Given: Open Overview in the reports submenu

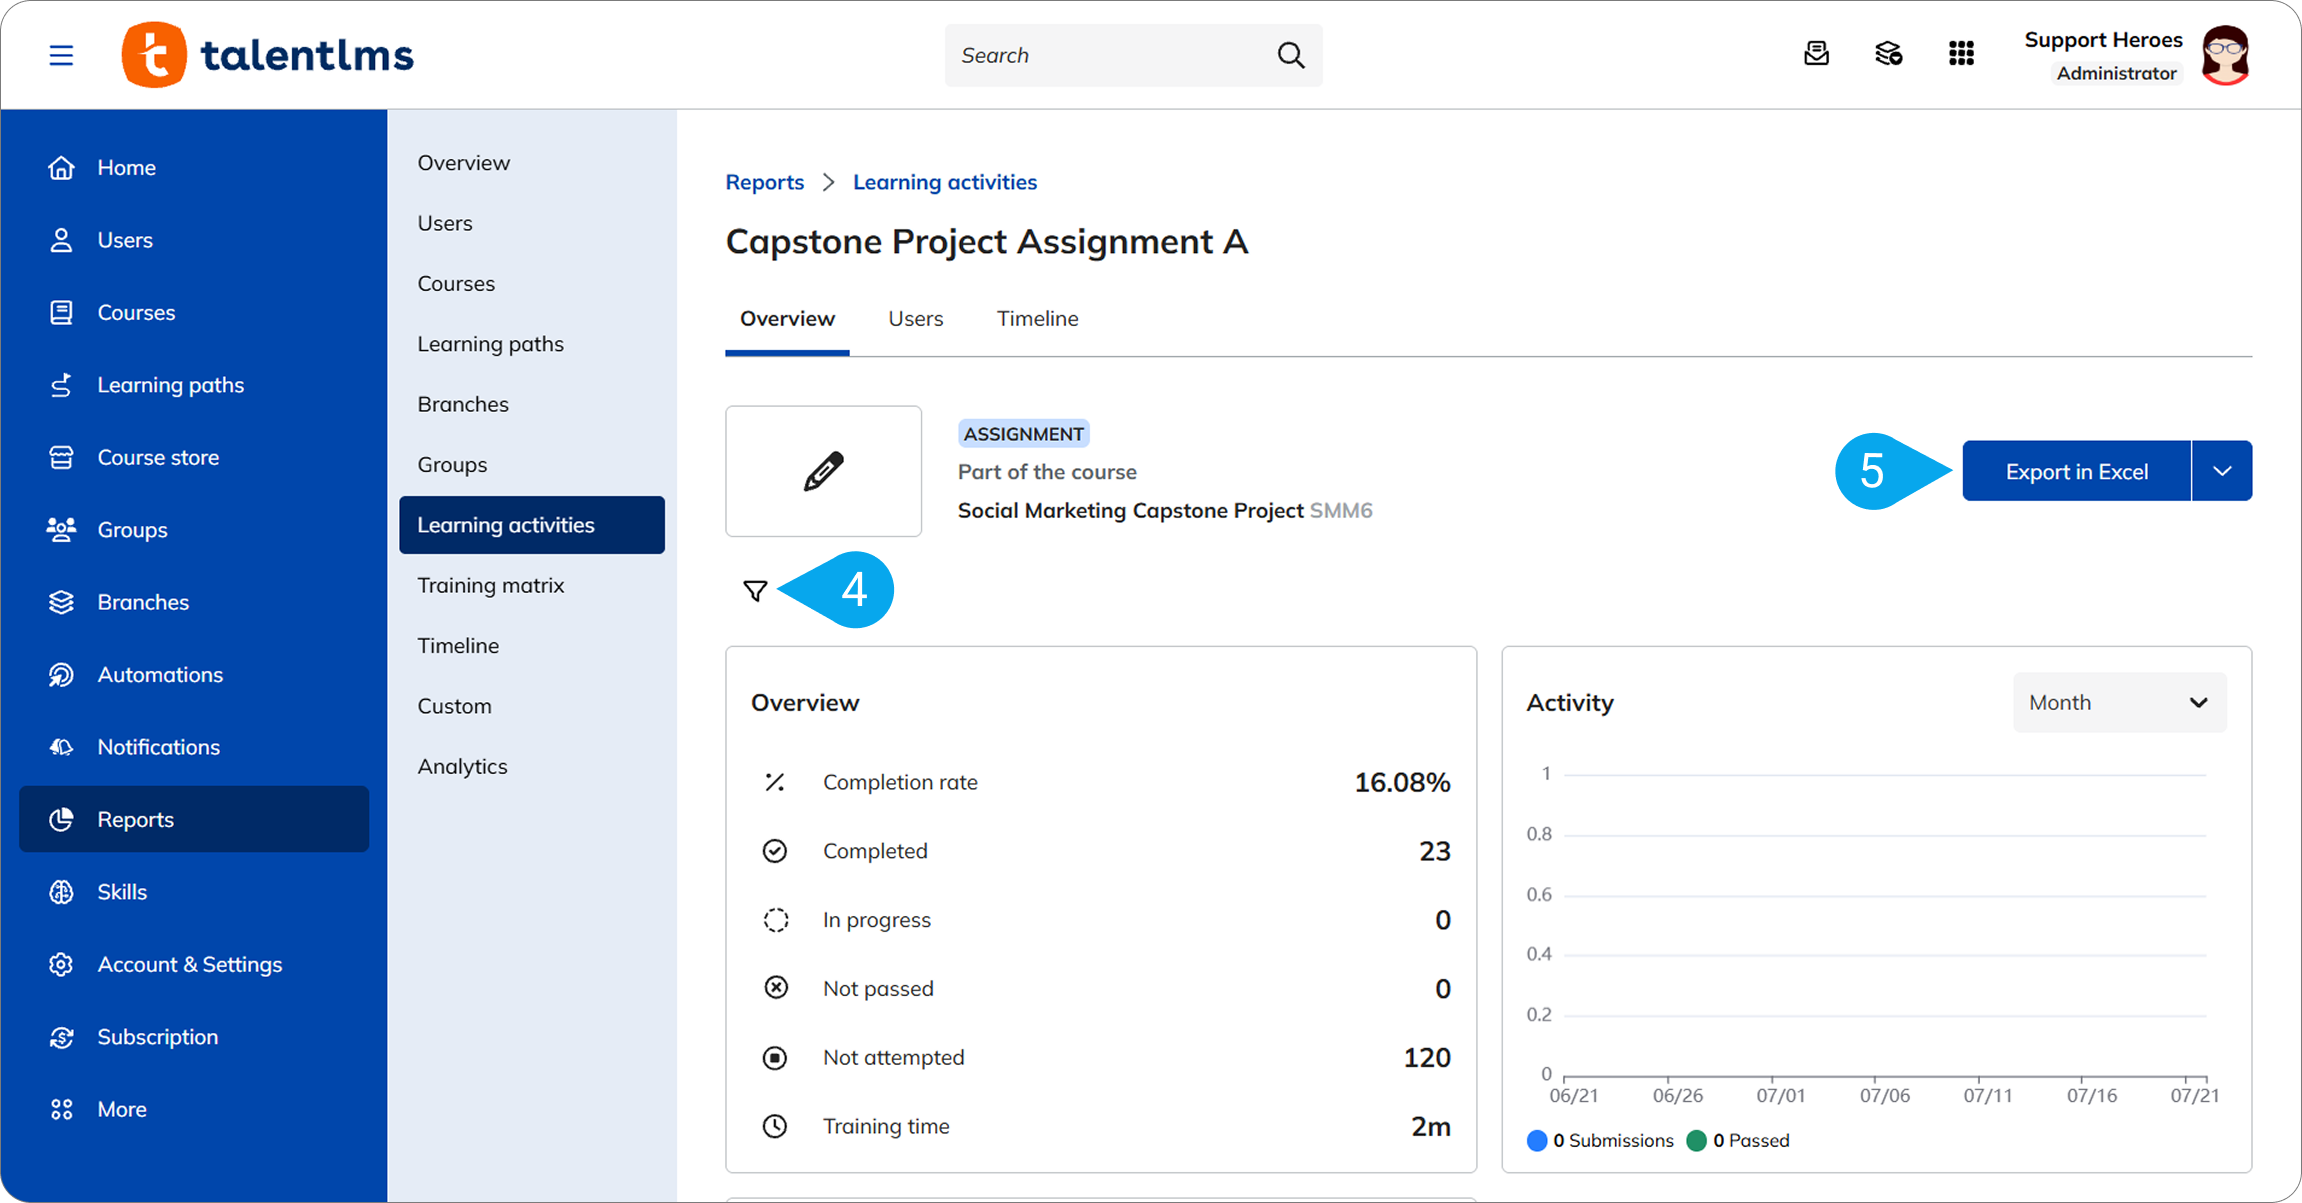Looking at the screenshot, I should tap(463, 162).
